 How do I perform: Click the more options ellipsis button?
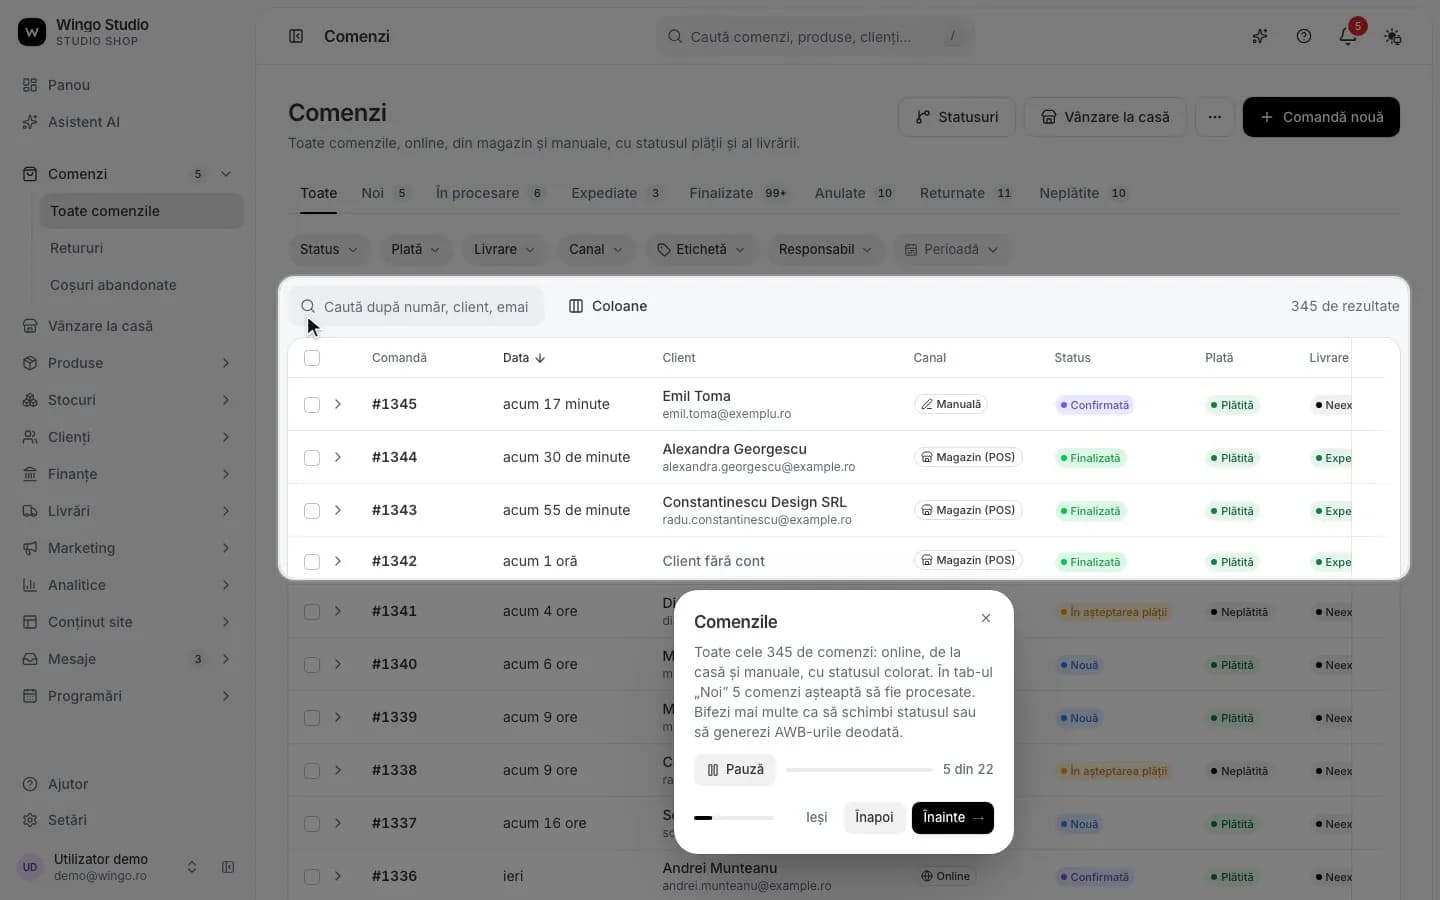(1214, 117)
